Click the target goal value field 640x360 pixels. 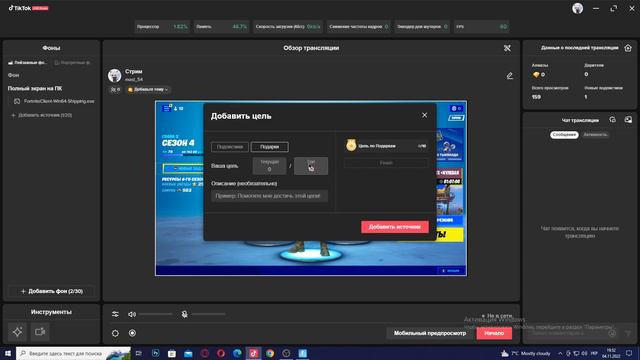pyautogui.click(x=311, y=166)
